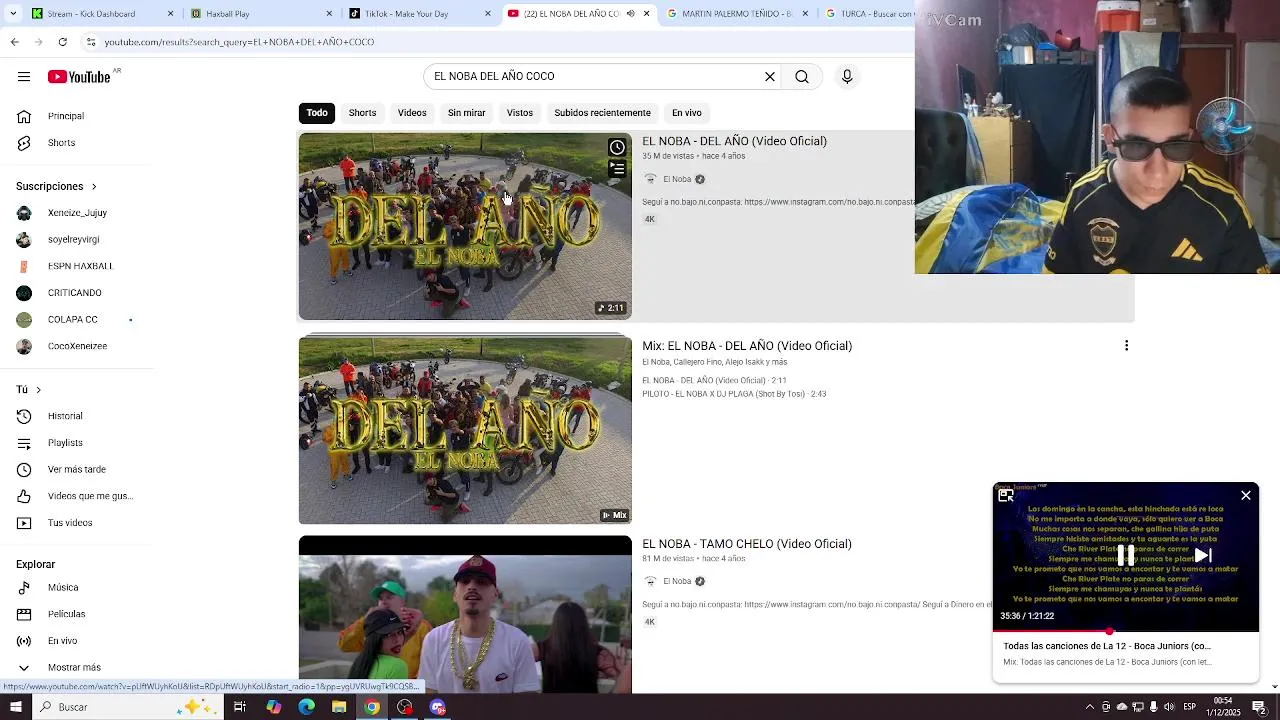Select the Videos filter chip

(x=412, y=113)
